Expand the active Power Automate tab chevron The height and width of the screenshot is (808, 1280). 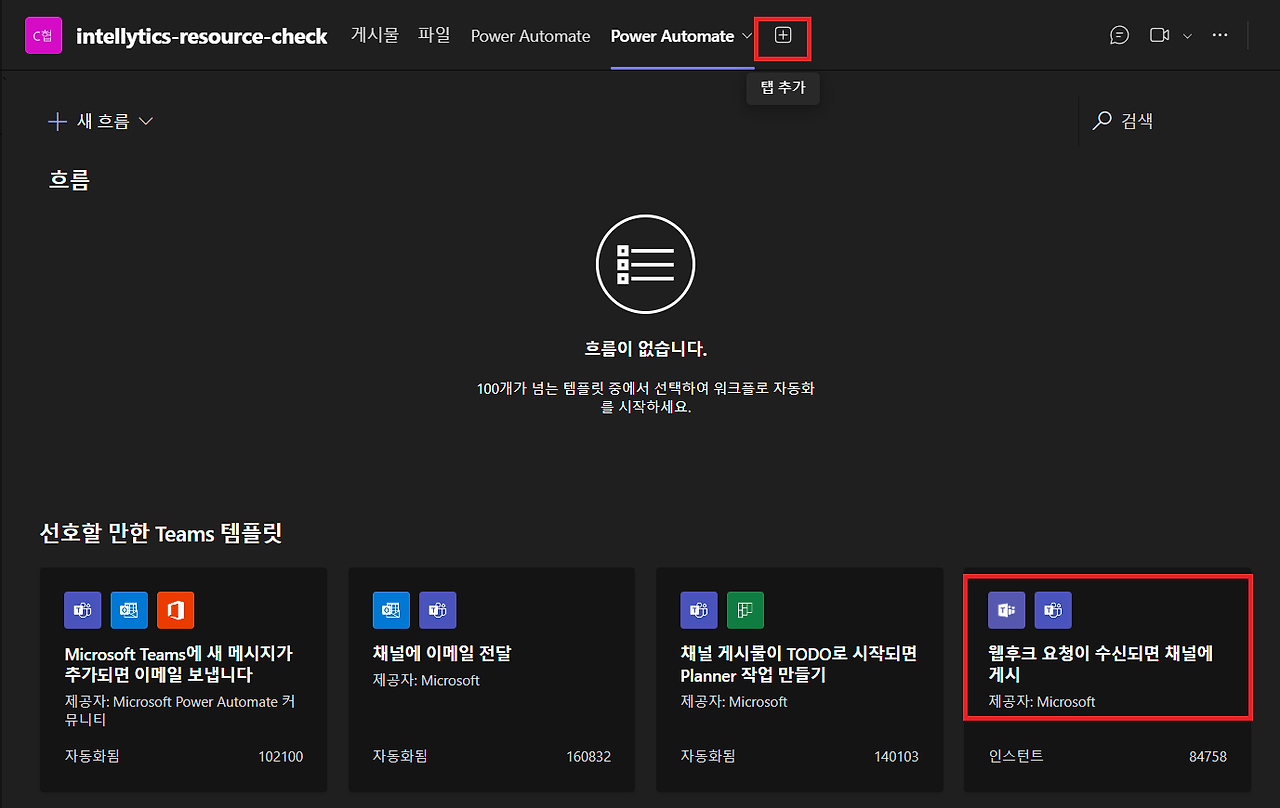click(746, 37)
